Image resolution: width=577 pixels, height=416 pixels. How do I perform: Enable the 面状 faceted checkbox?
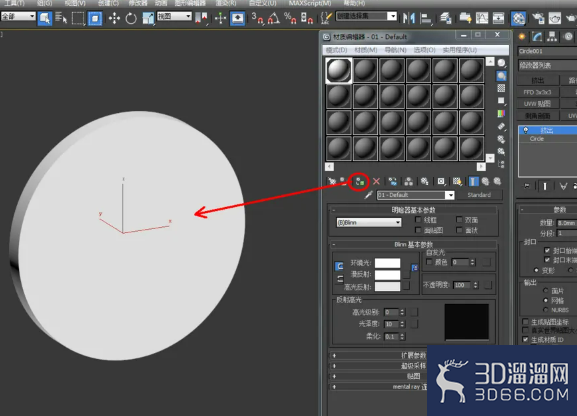coord(459,230)
